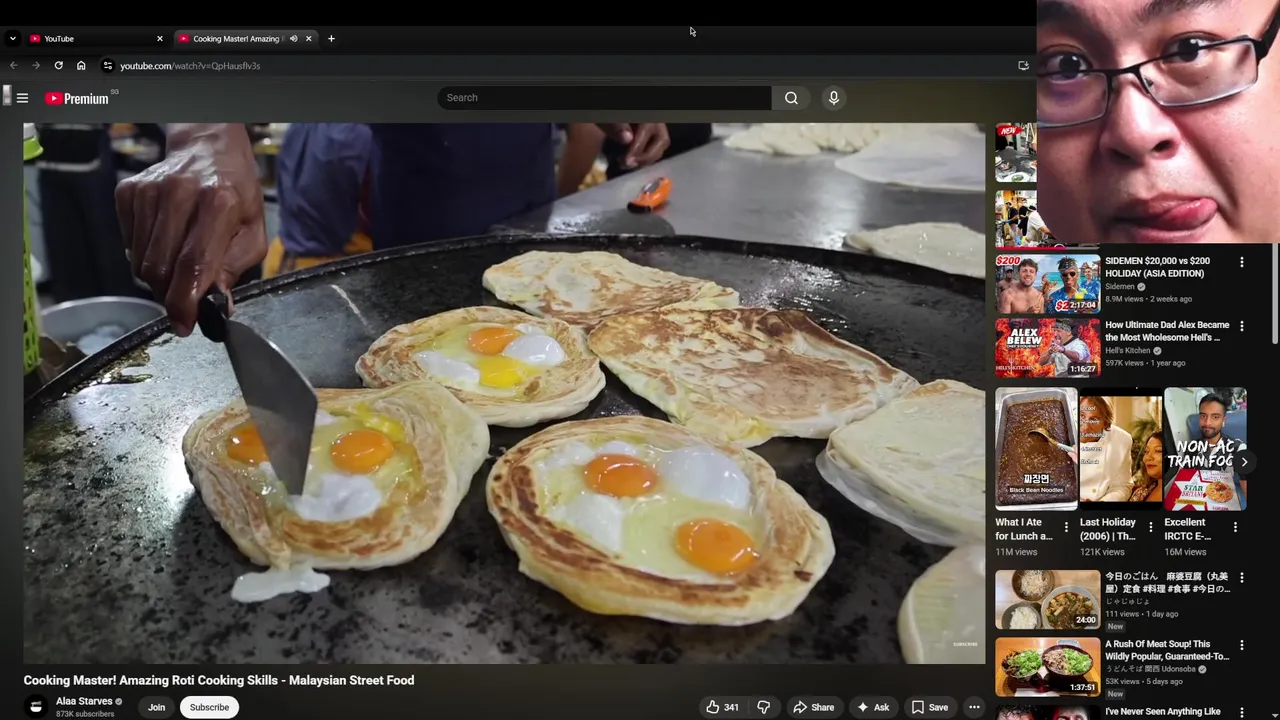Expand the tab search dropdown arrow
This screenshot has height=720, width=1280.
point(12,39)
